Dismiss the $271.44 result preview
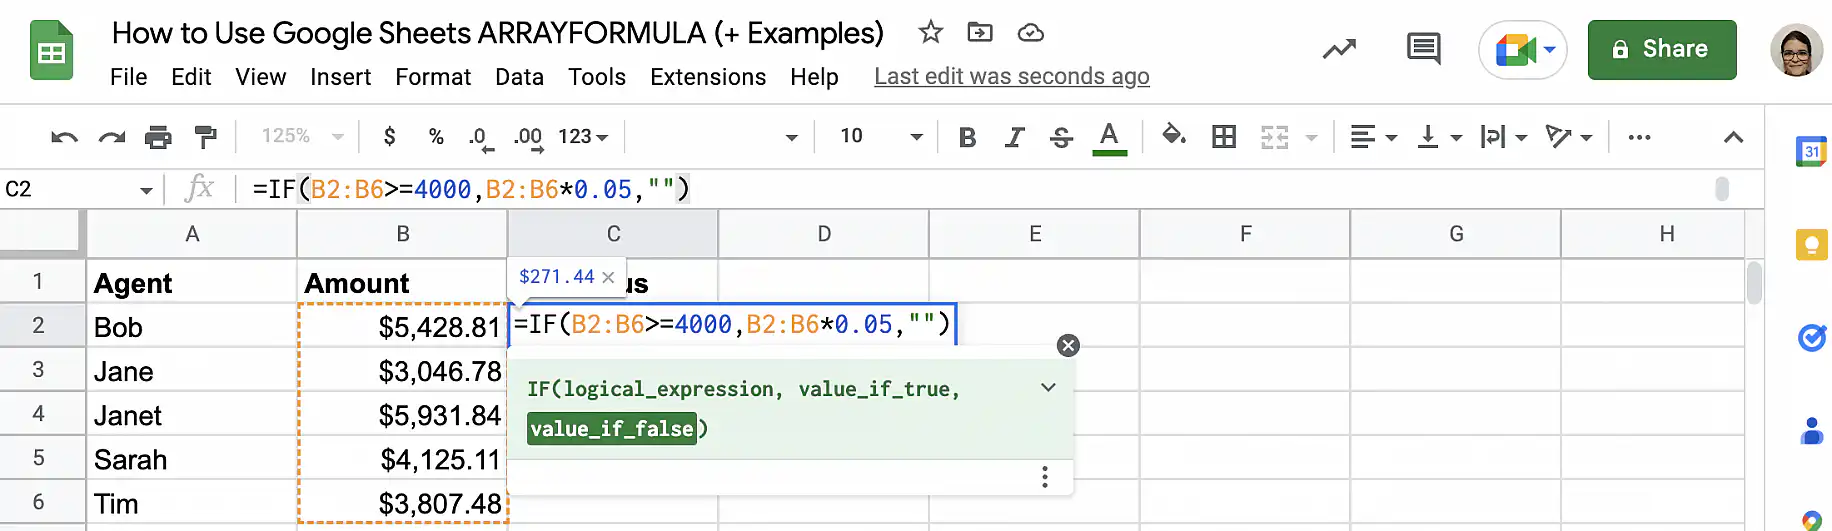The width and height of the screenshot is (1832, 531). click(608, 277)
